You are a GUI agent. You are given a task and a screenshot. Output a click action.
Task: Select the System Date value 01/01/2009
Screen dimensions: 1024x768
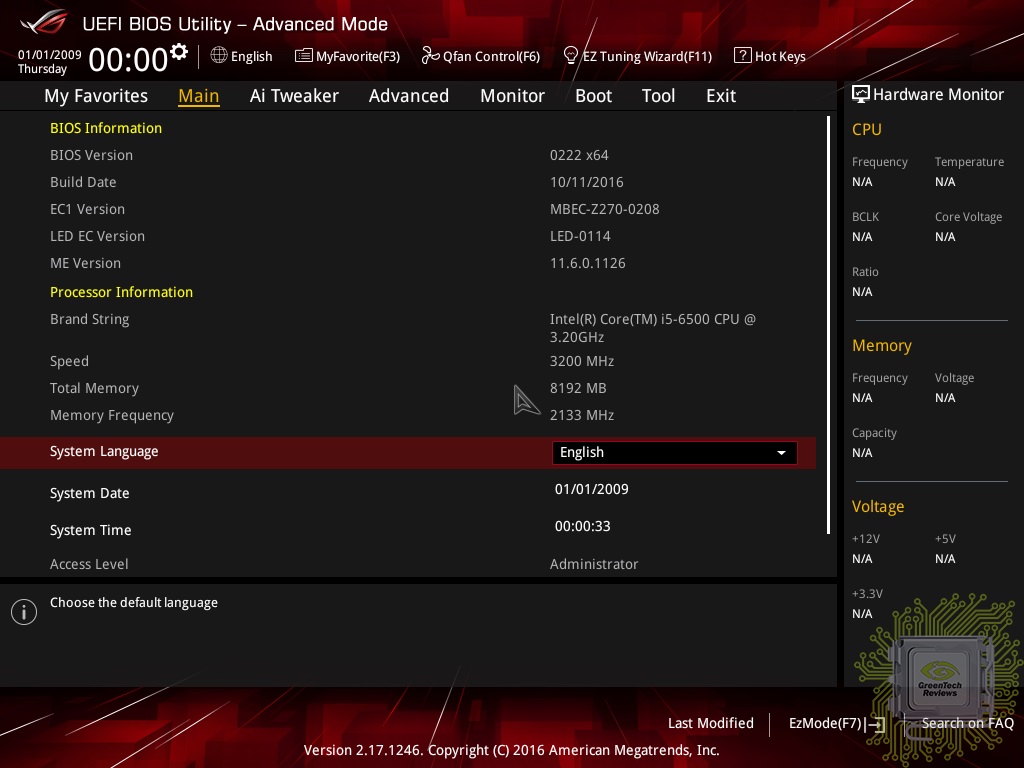(592, 489)
